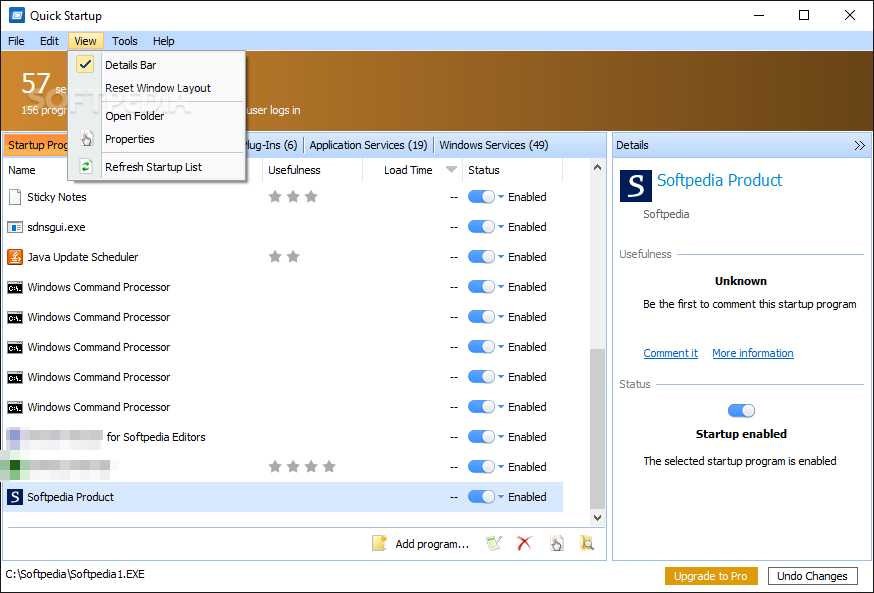Open status dropdown for 'for Softpedia Editors' row
This screenshot has height=593, width=874.
coord(501,437)
